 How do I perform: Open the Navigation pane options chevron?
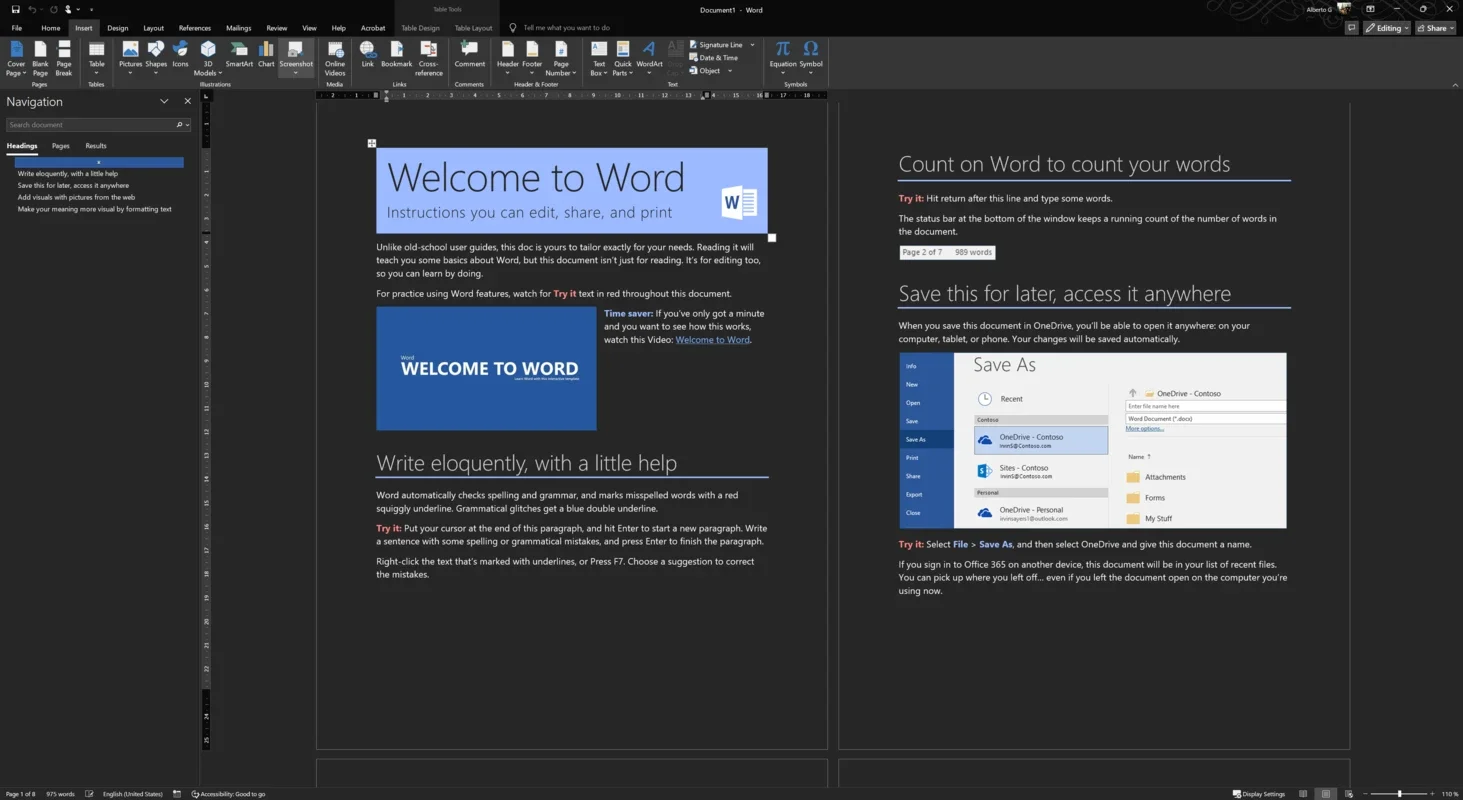click(164, 101)
